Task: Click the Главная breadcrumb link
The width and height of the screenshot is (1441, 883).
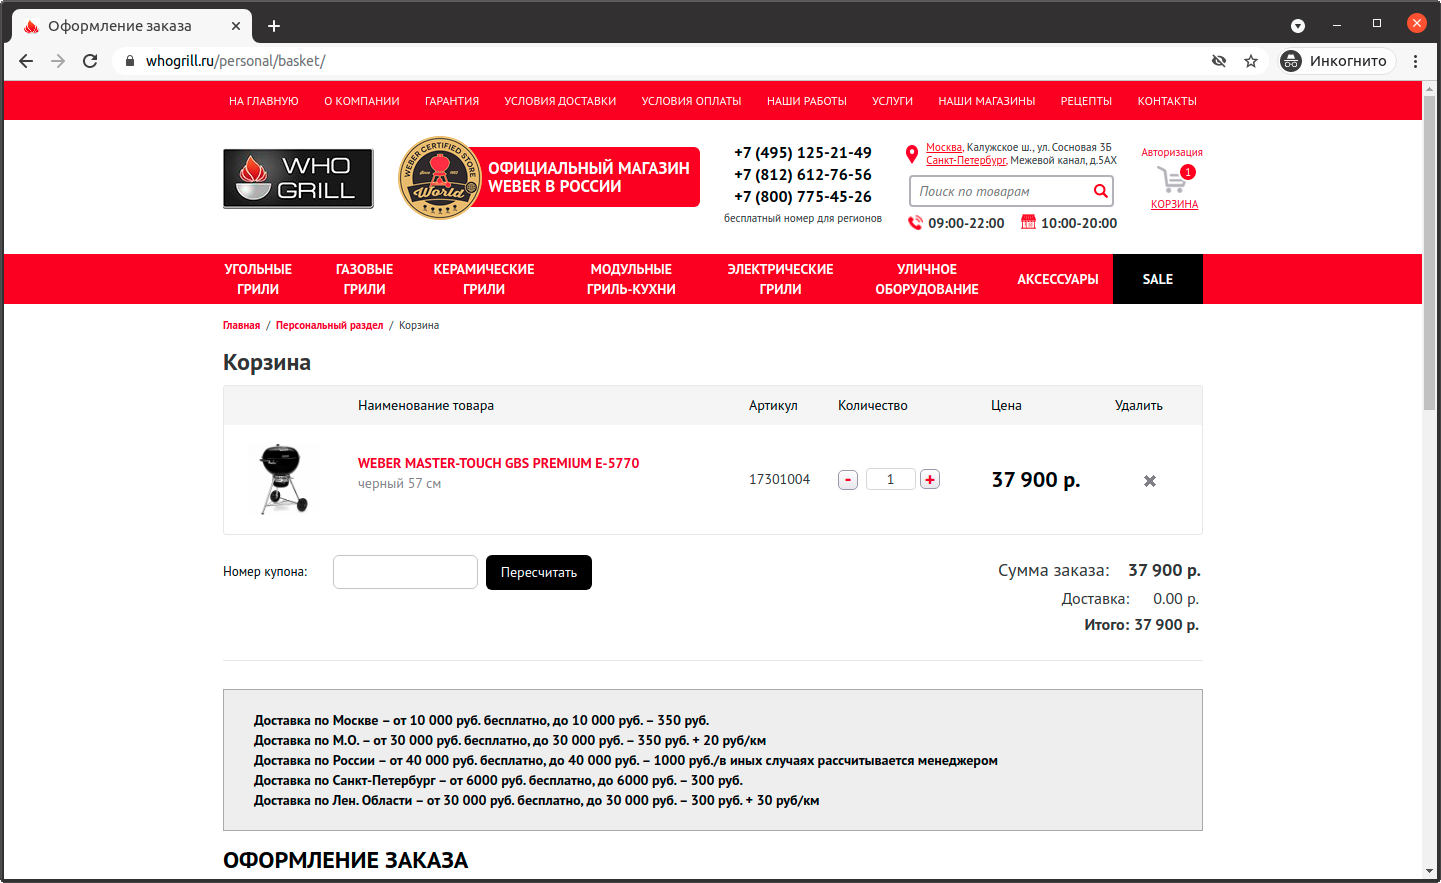Action: tap(241, 325)
